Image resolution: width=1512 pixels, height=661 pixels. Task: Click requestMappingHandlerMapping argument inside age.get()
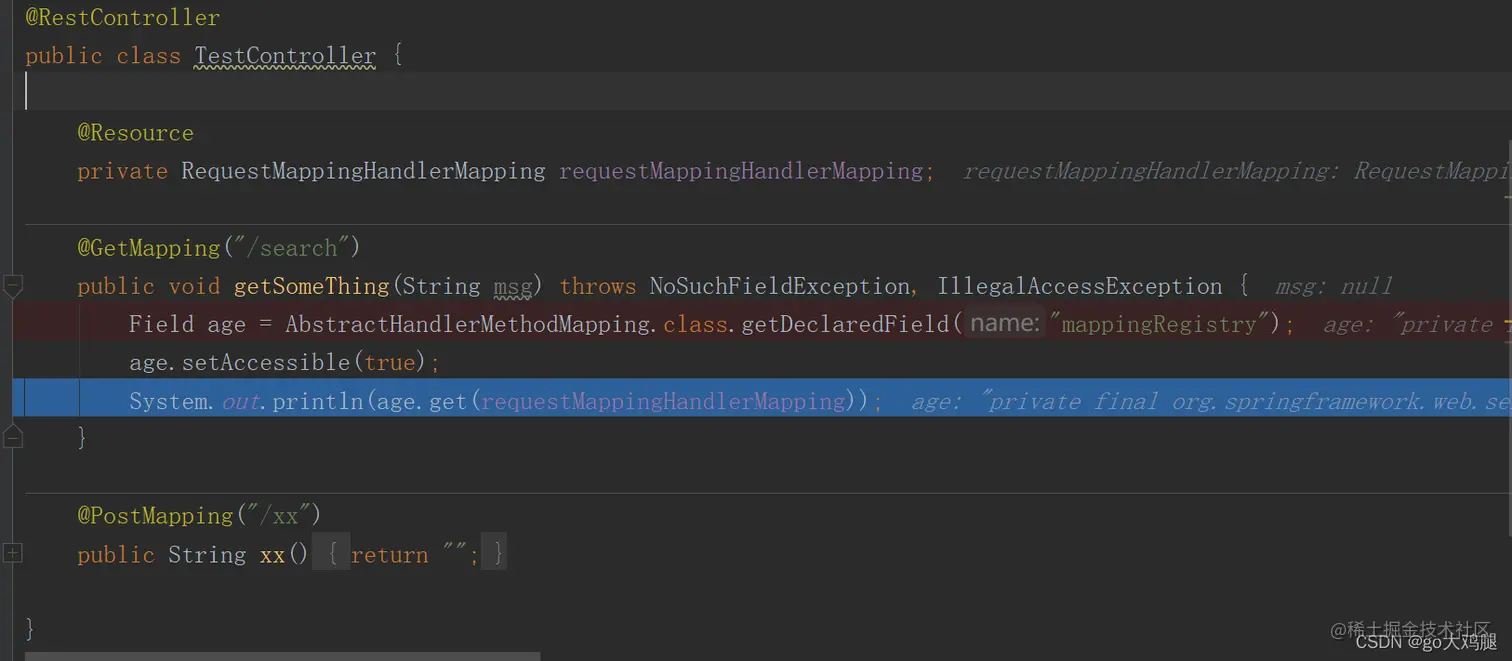click(663, 402)
